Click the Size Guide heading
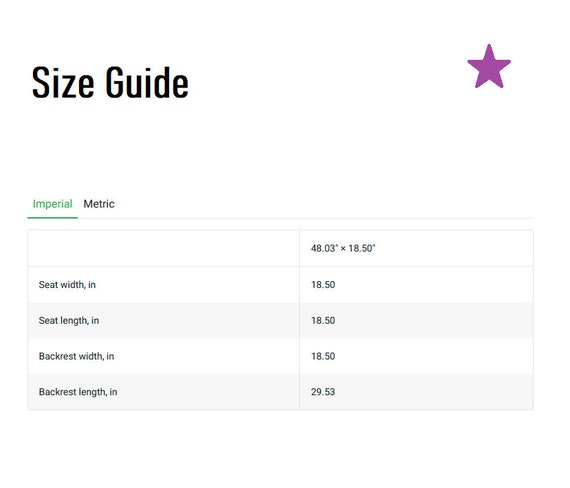This screenshot has width=570, height=488. click(x=110, y=82)
